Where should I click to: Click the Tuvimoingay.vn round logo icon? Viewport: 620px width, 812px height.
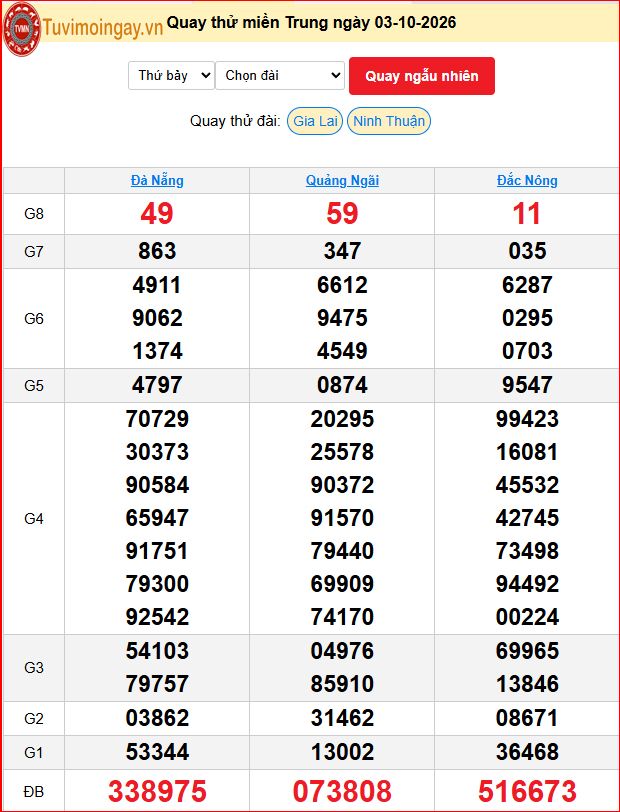[22, 29]
